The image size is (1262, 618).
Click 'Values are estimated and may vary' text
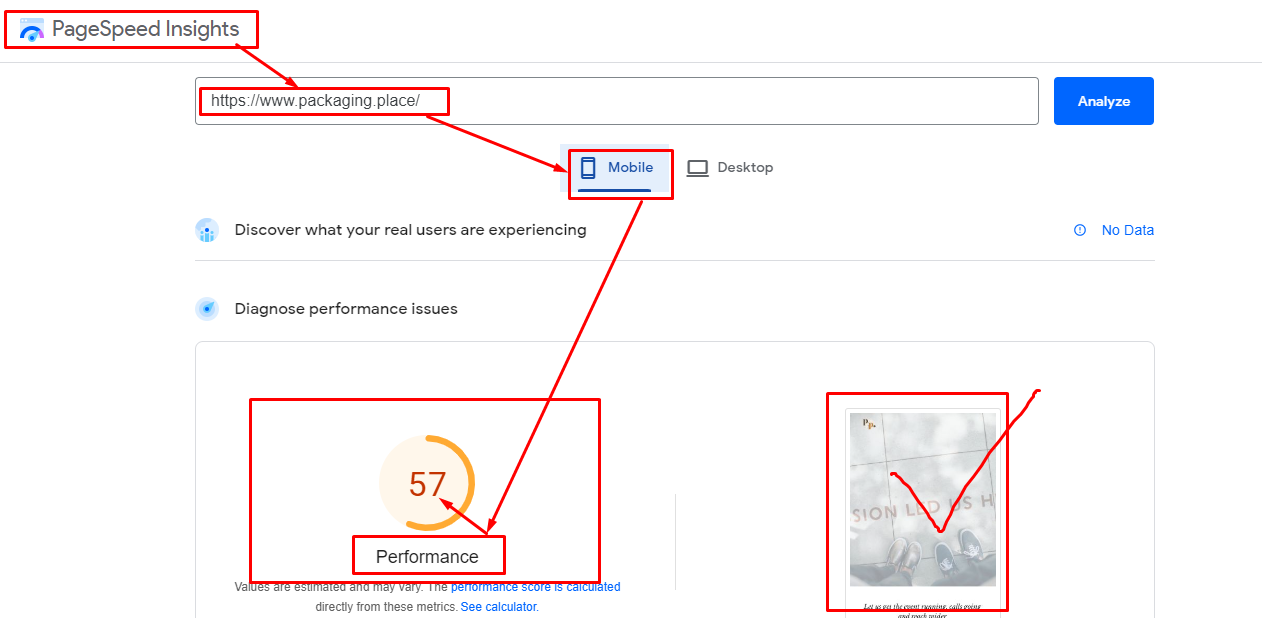point(329,587)
